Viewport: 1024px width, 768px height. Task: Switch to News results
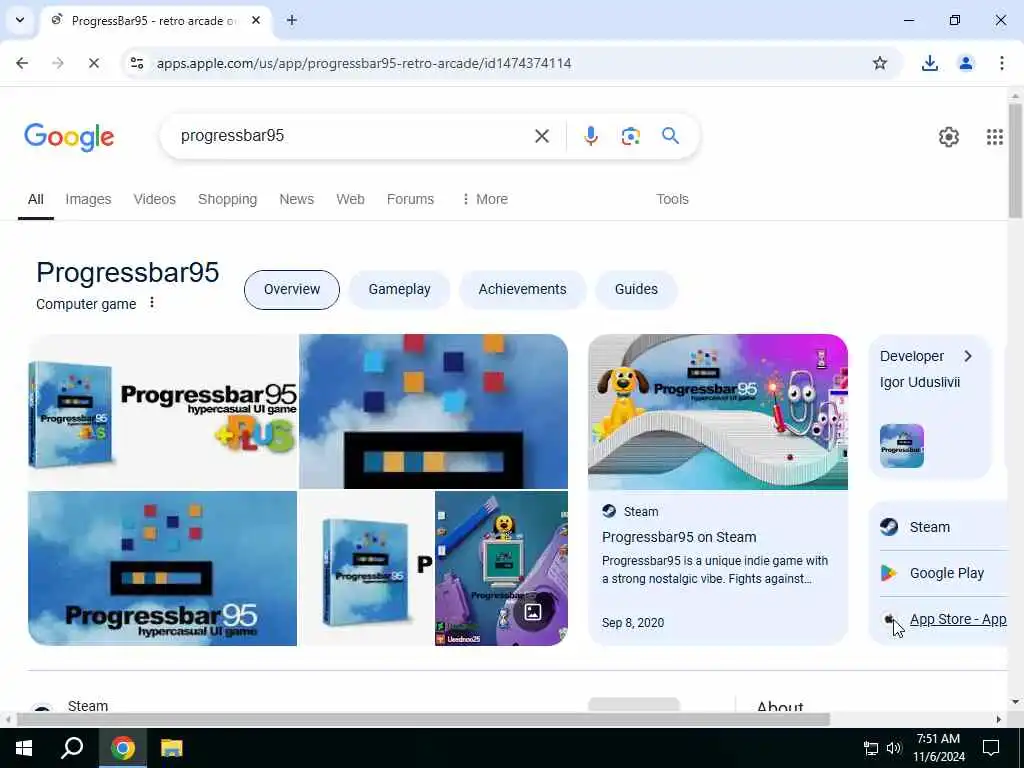(296, 199)
